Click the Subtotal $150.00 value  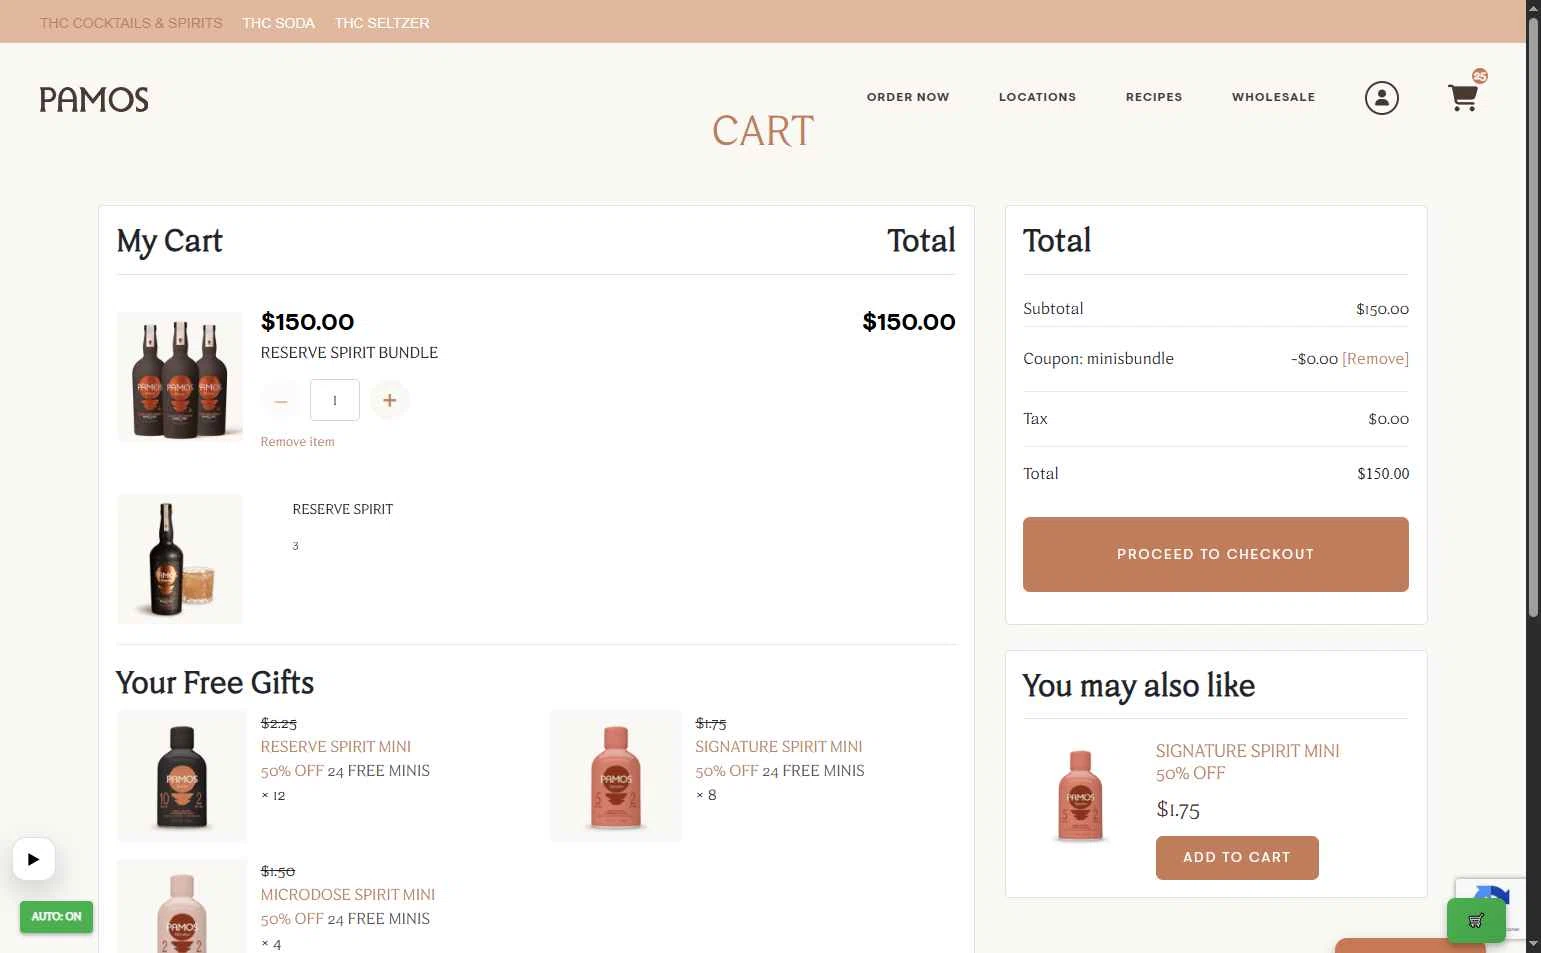[x=1382, y=310]
